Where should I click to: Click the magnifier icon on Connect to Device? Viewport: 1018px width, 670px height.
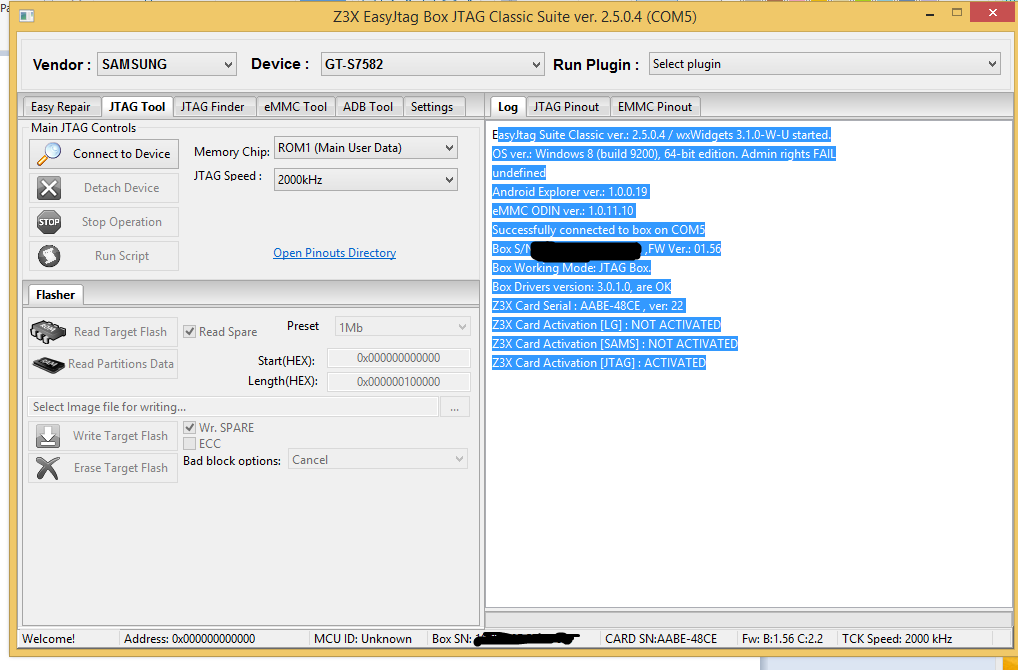(49, 154)
